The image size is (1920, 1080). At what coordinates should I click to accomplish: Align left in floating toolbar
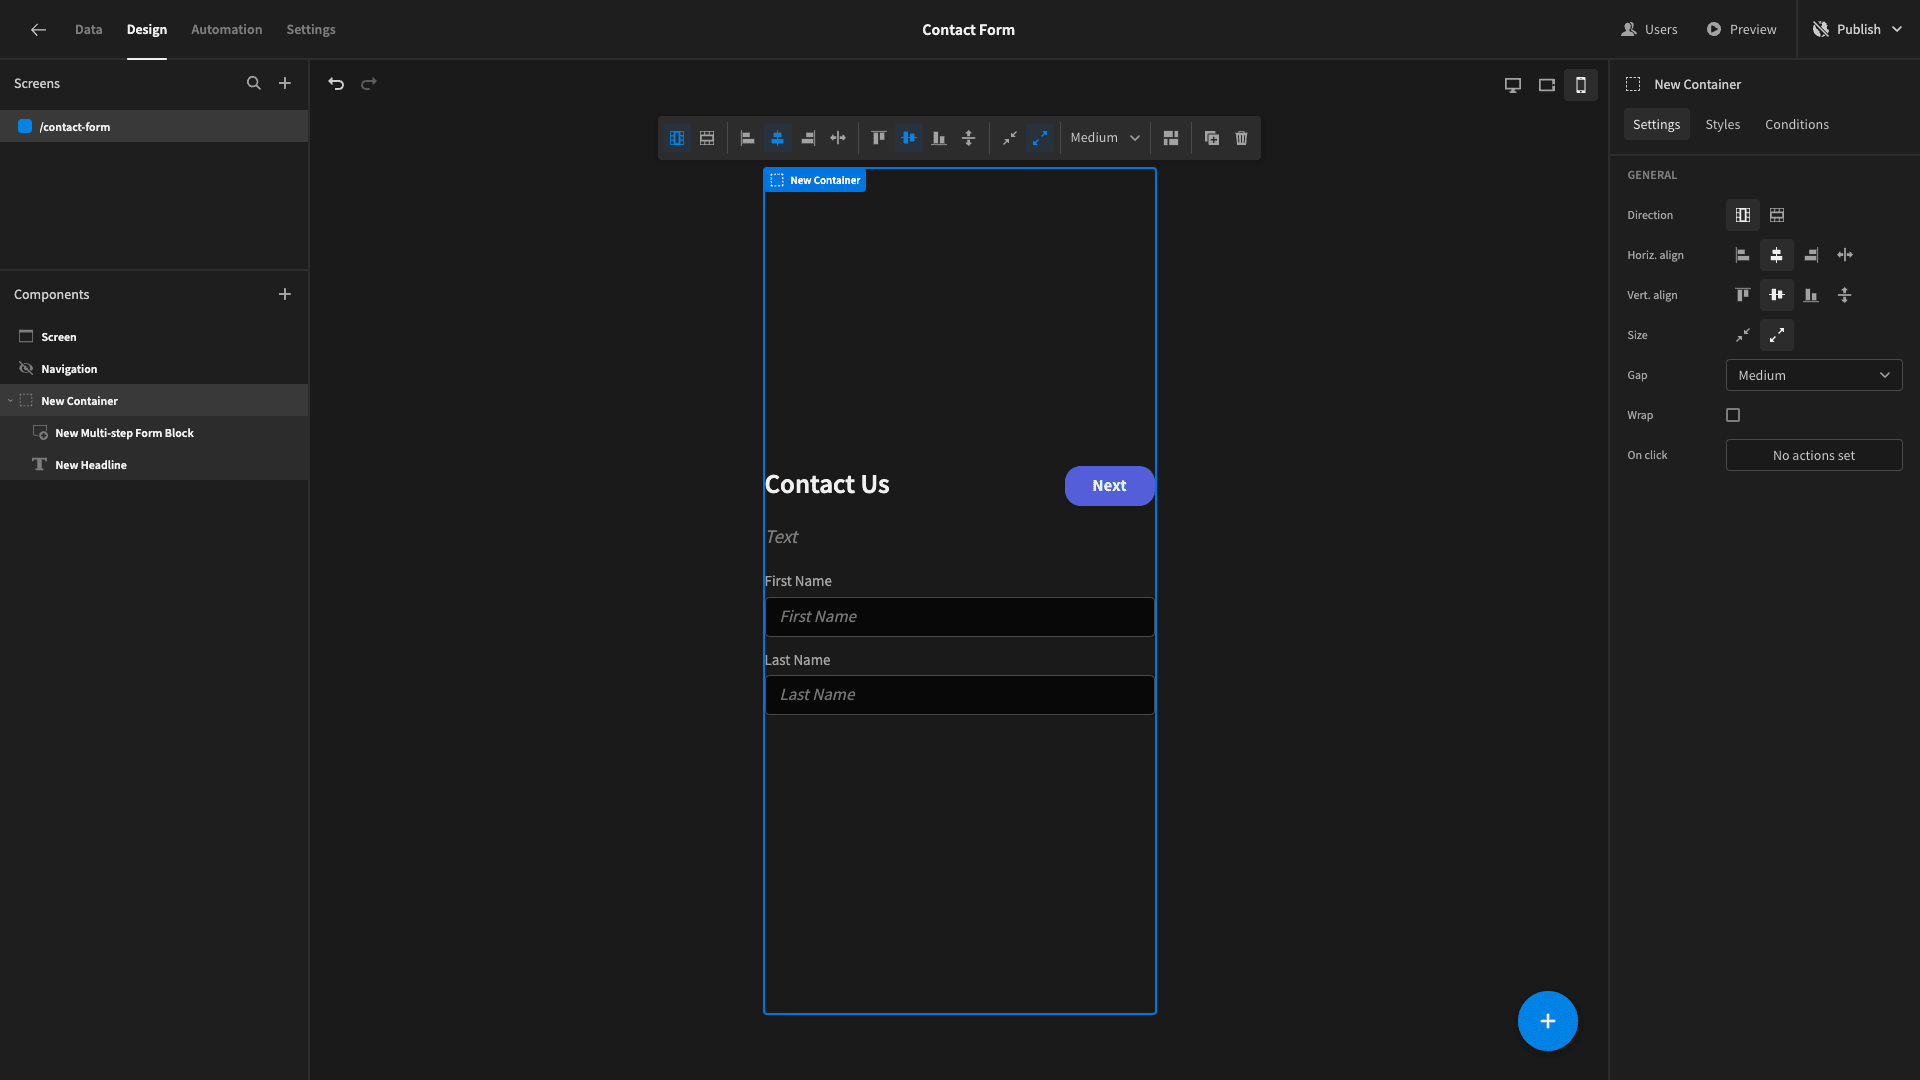pyautogui.click(x=747, y=138)
